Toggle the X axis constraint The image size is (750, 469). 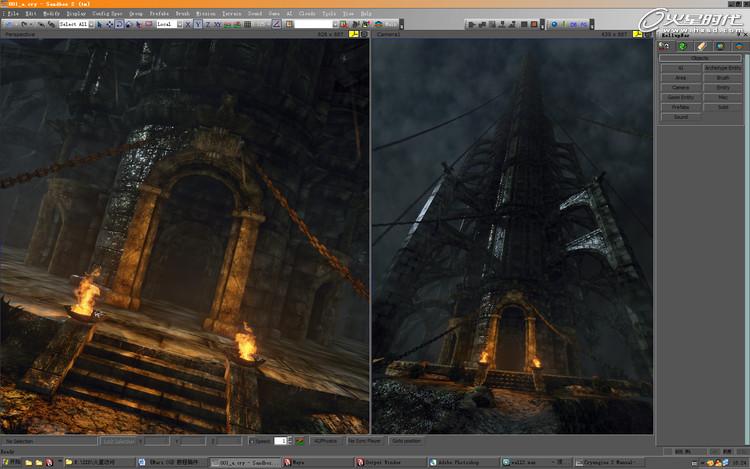tap(188, 24)
